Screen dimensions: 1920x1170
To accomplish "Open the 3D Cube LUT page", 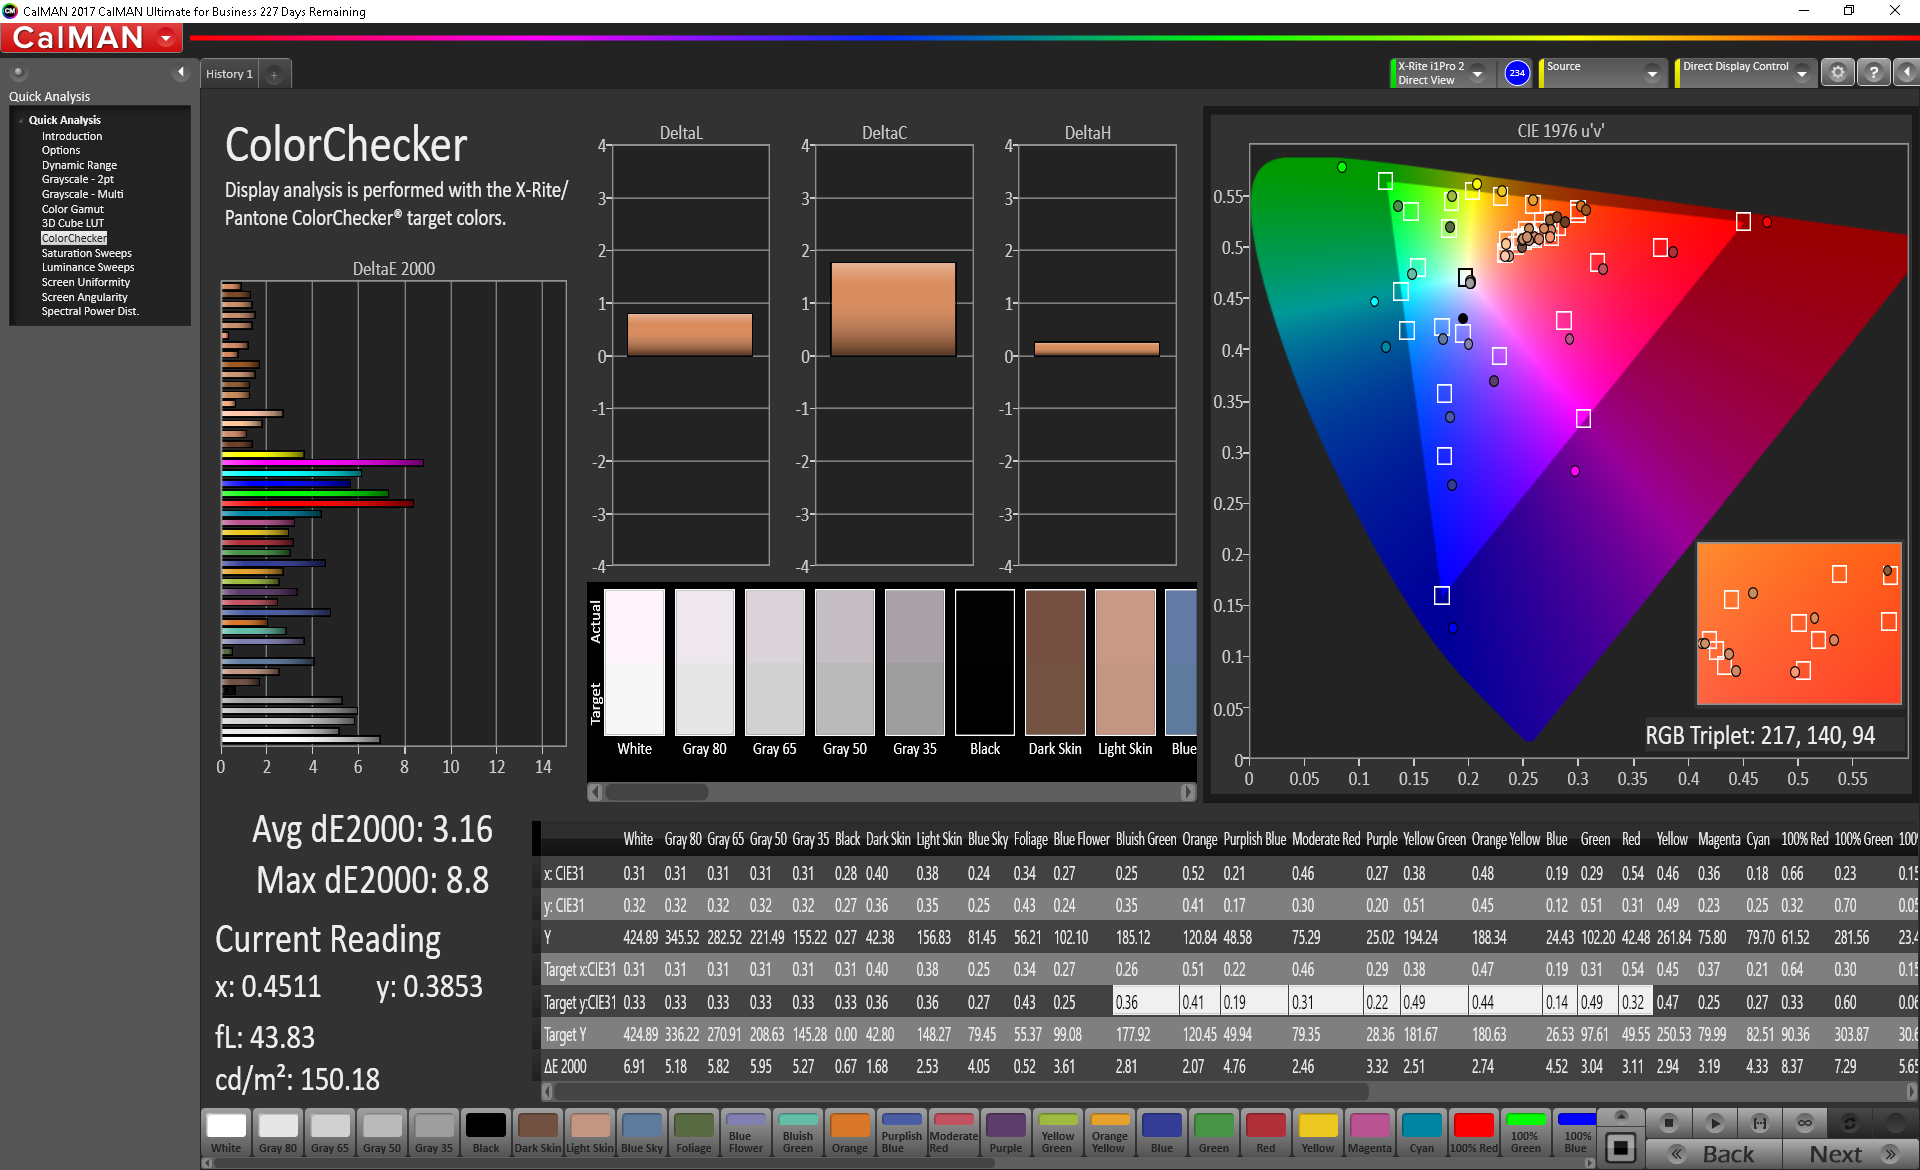I will coord(73,224).
